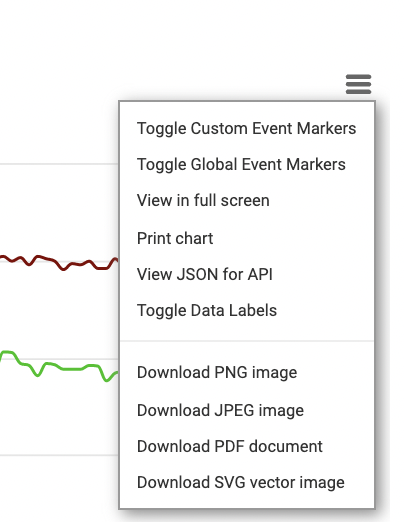The image size is (404, 522).
Task: Click the separator line inside the dropdown menu
Action: pos(247,341)
